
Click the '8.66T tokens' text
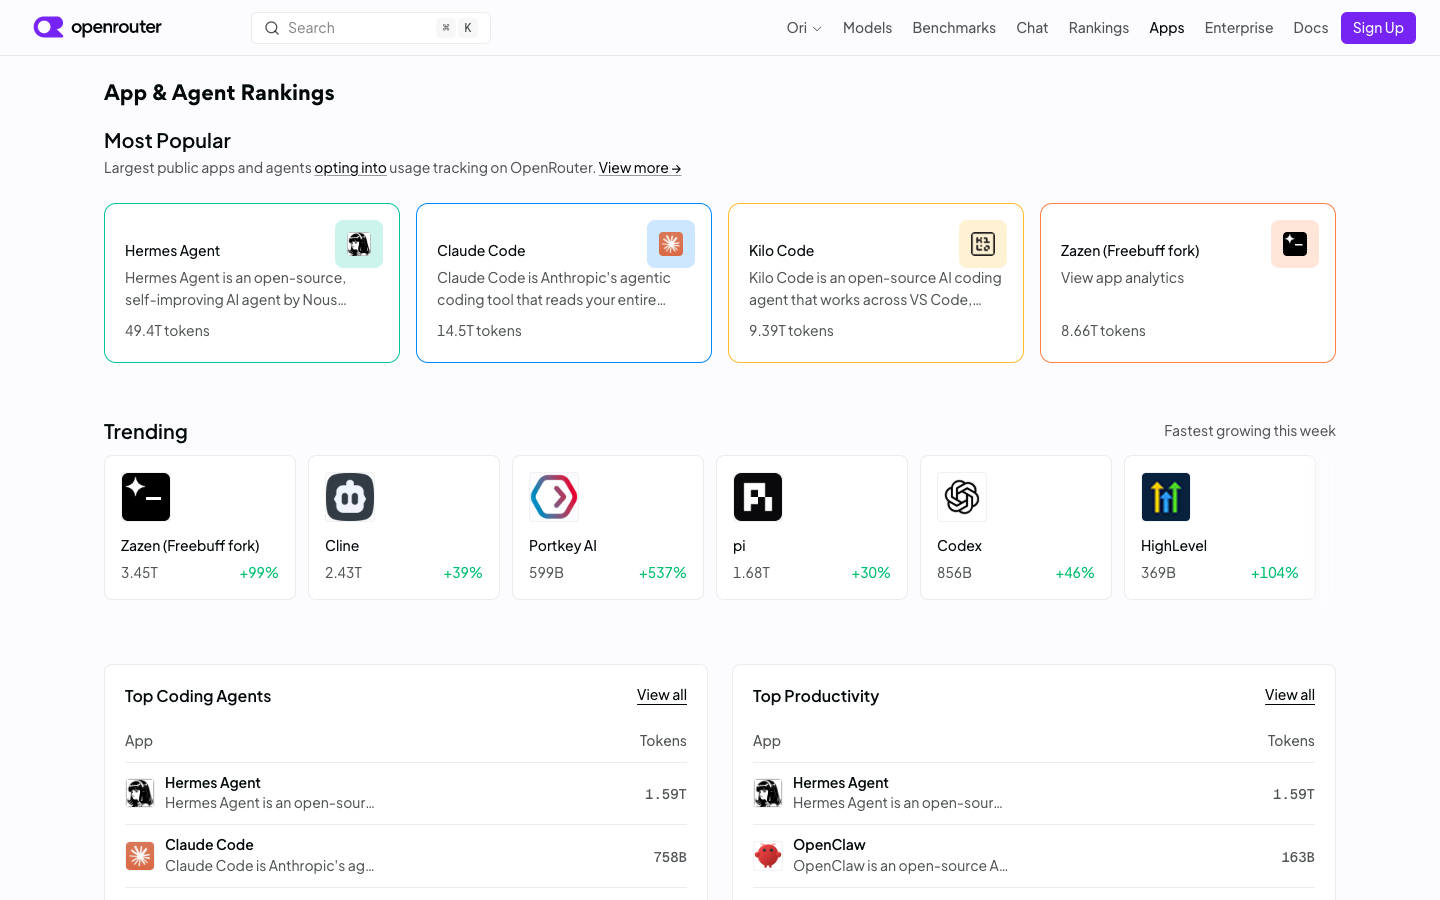click(x=1103, y=331)
